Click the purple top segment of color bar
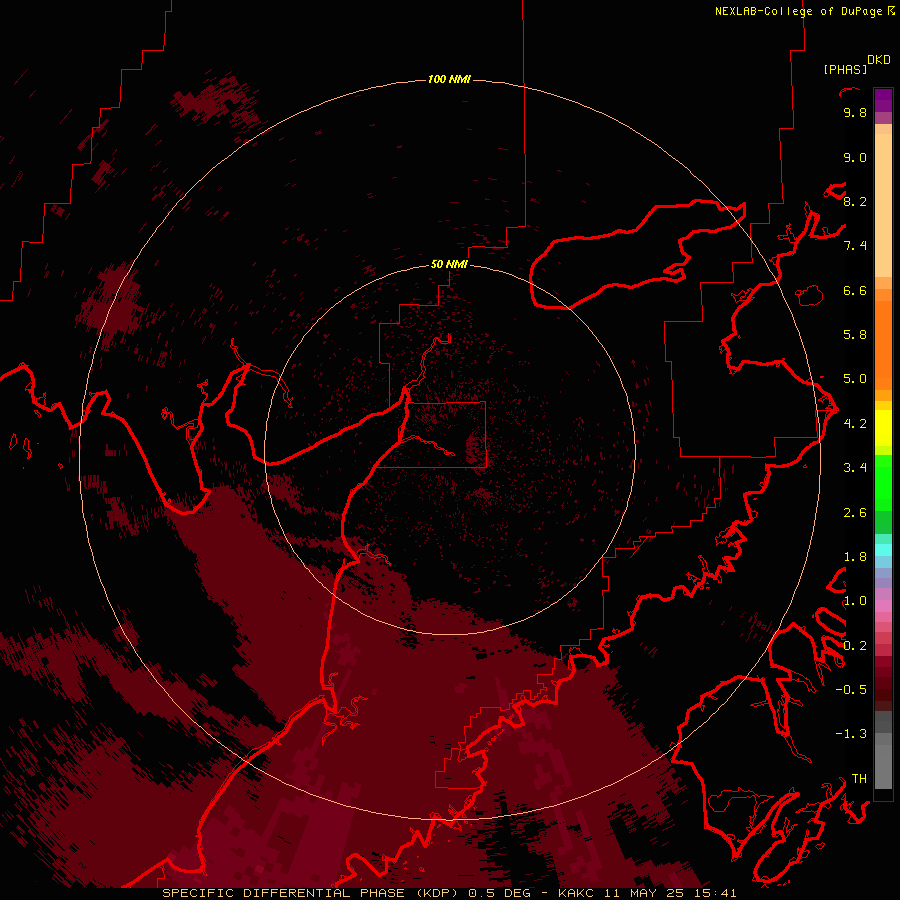 click(x=883, y=100)
